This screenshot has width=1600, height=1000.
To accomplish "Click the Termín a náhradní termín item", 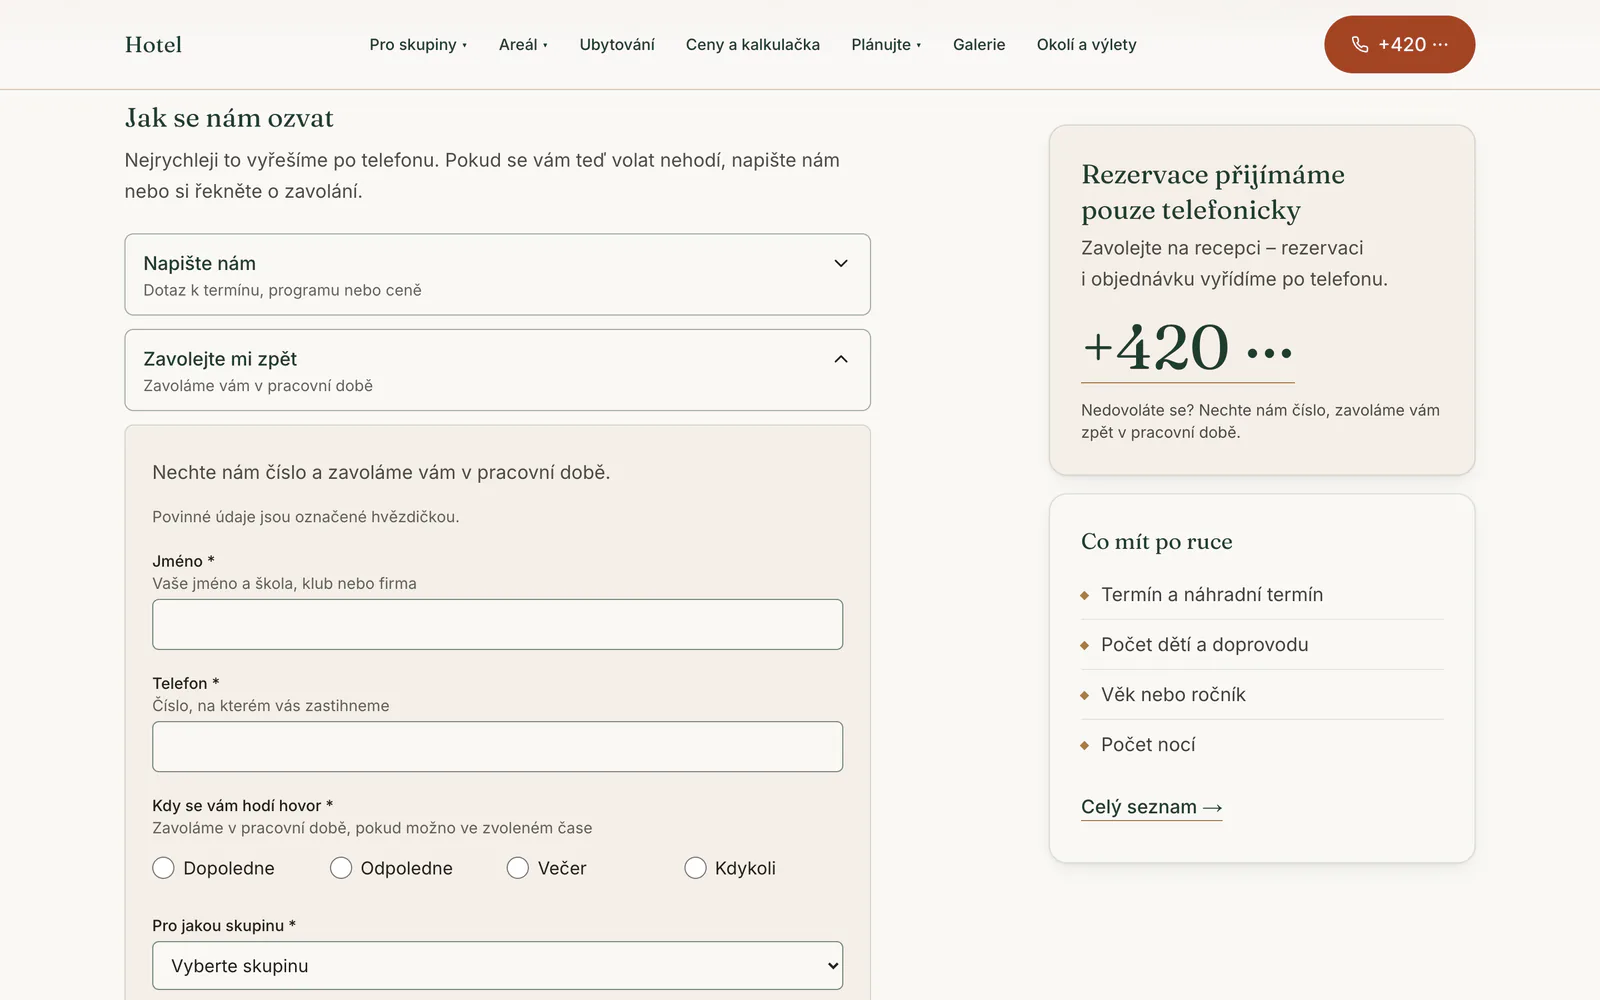I will [x=1212, y=594].
